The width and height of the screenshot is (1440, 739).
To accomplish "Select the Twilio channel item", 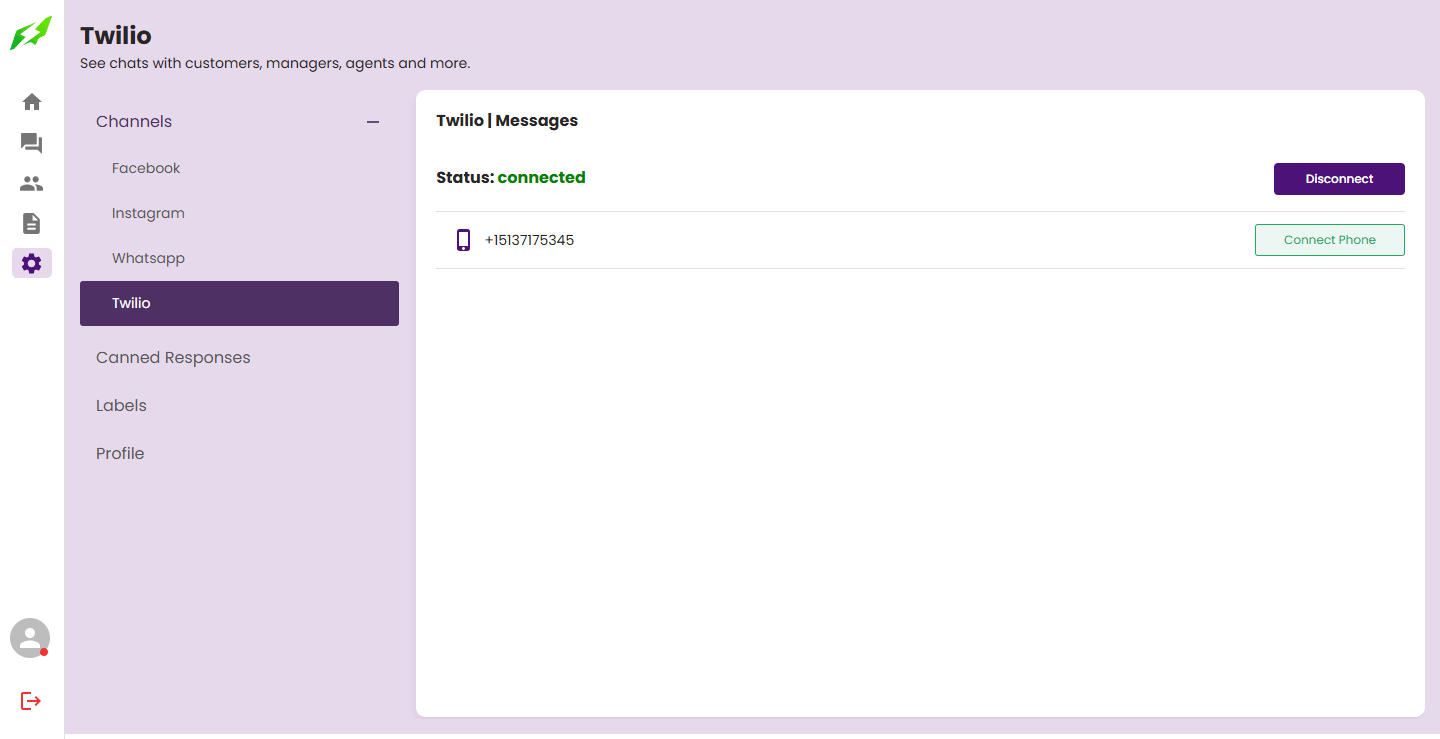I will (x=239, y=303).
